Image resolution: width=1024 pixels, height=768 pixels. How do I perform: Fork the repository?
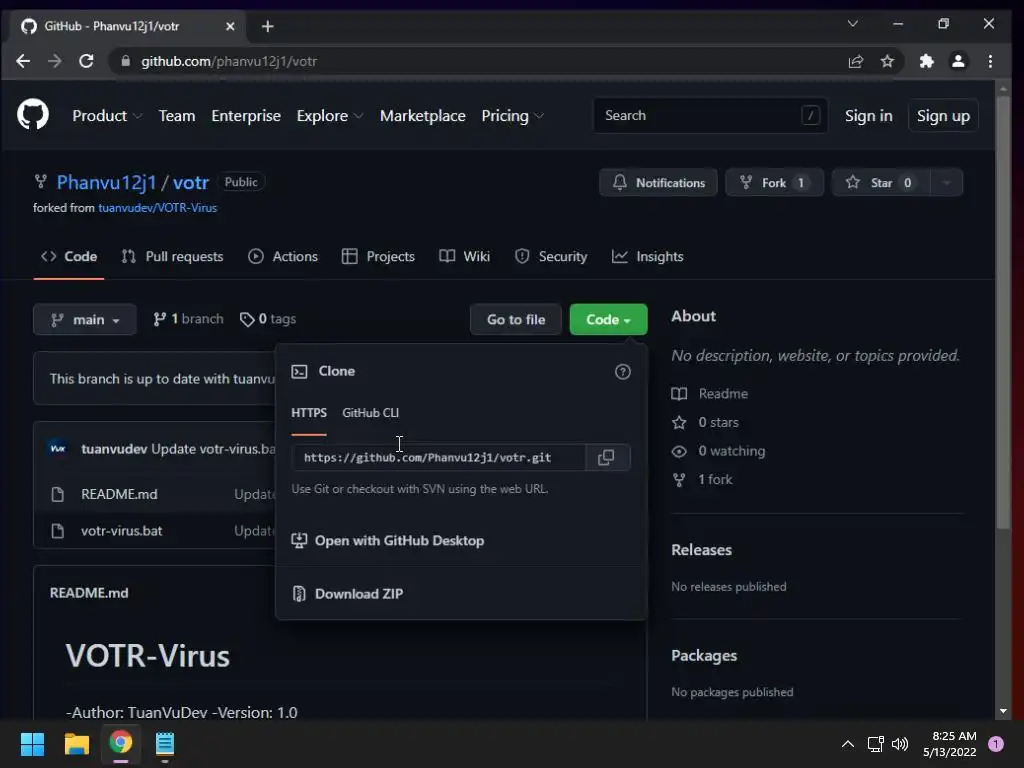(x=774, y=183)
